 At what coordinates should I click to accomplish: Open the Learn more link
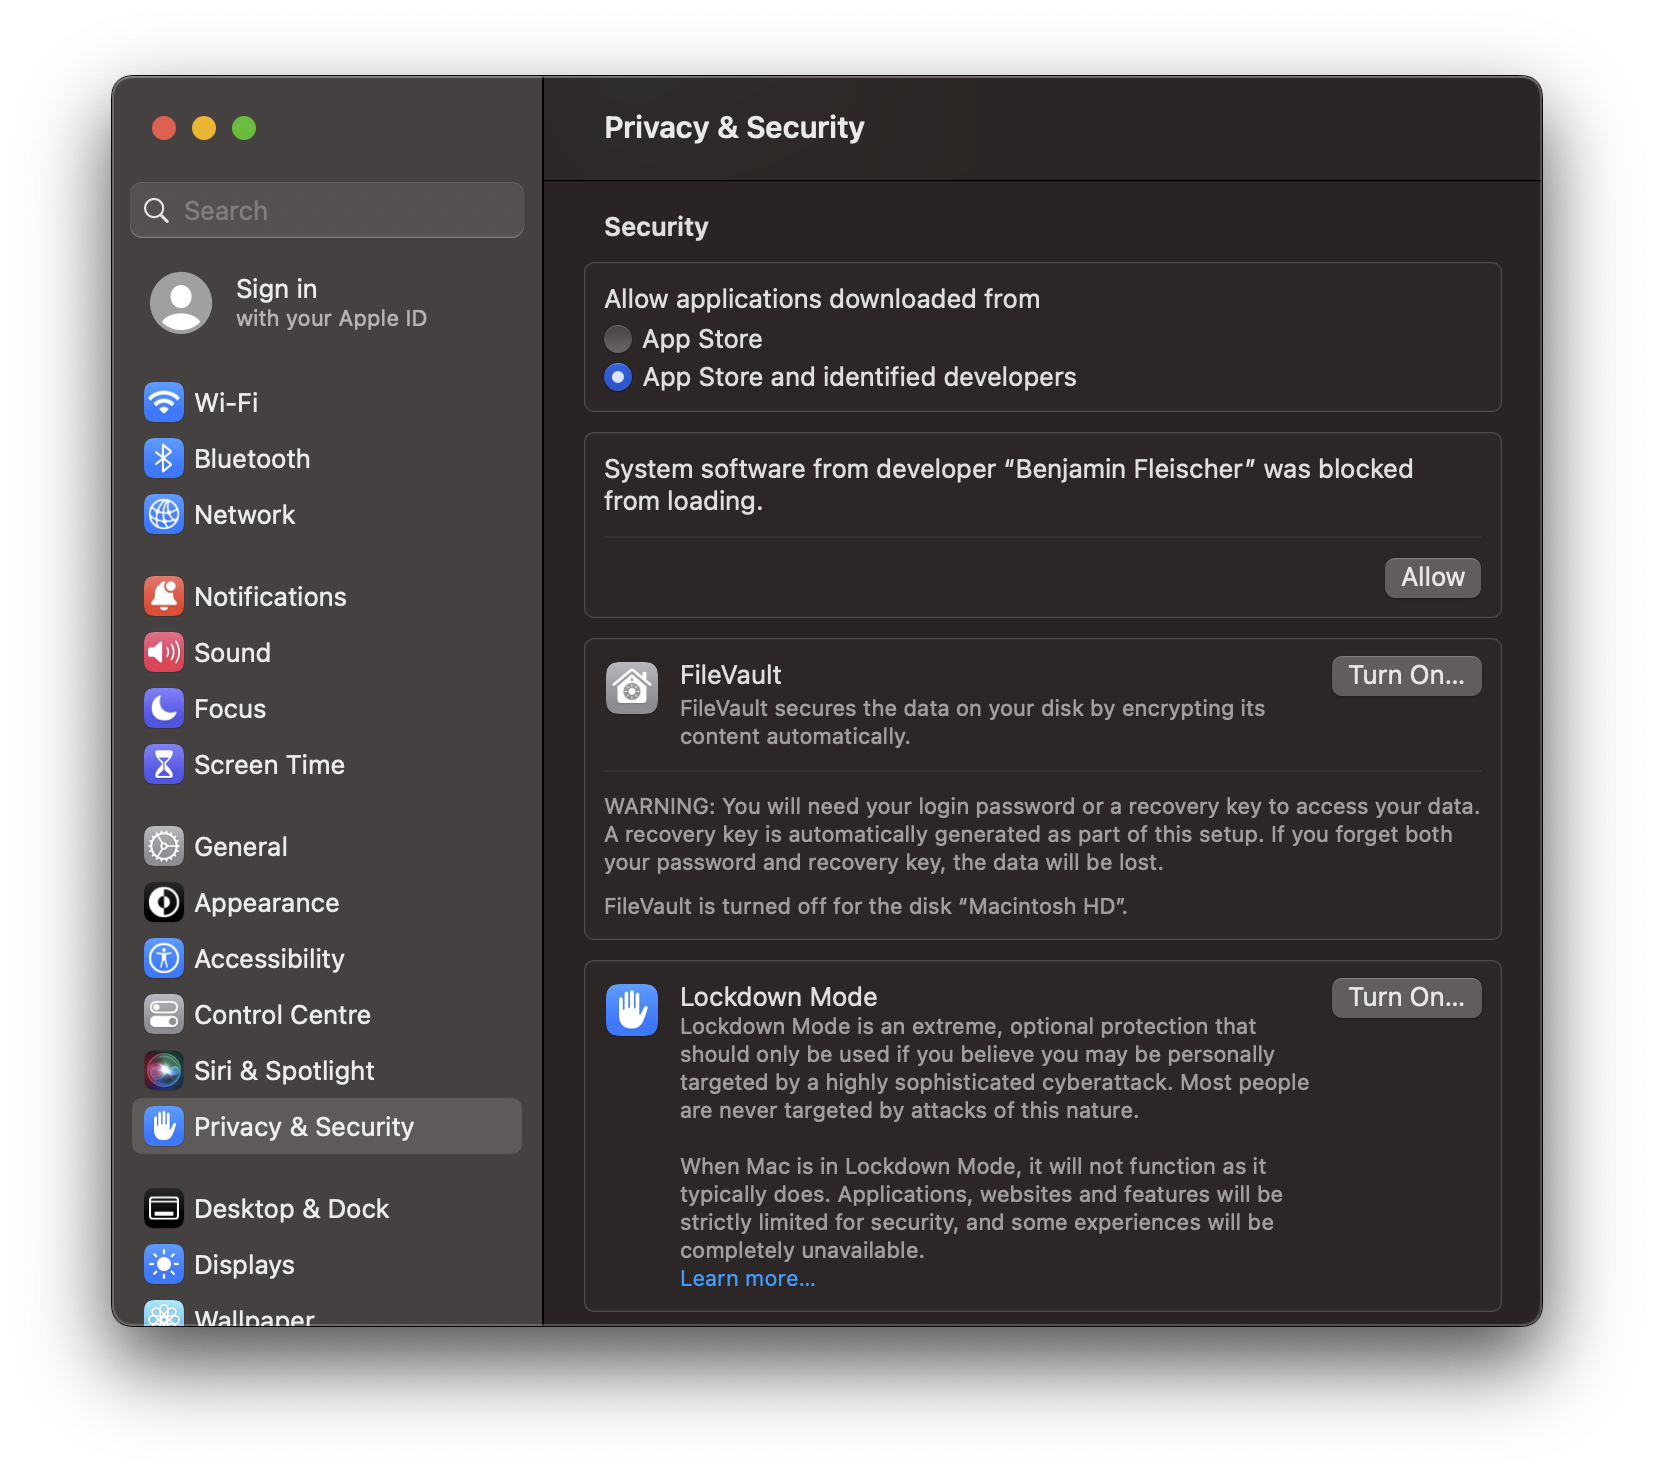748,1279
